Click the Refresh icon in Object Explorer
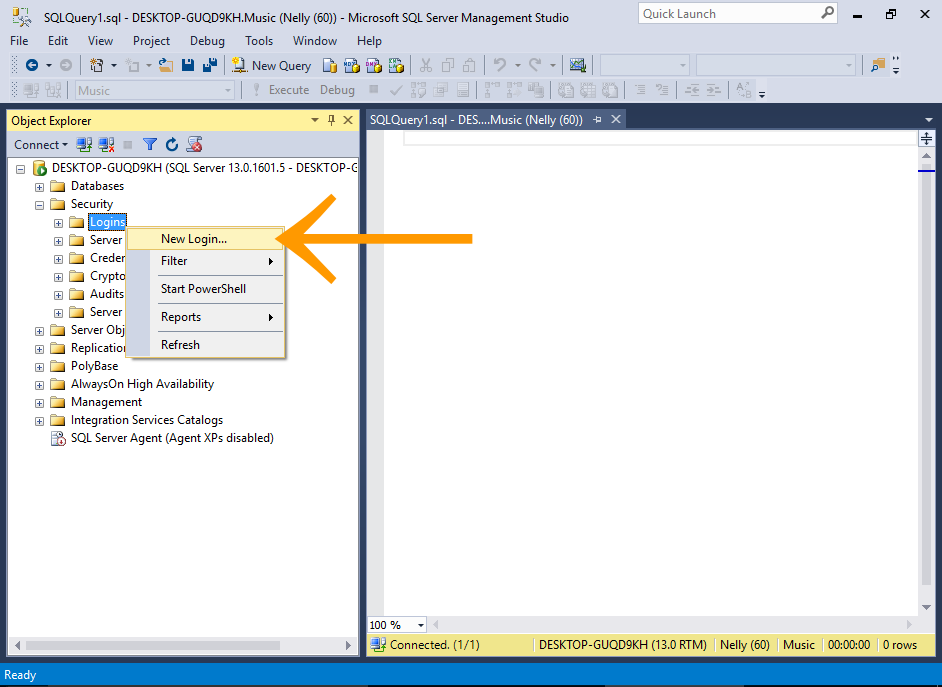The width and height of the screenshot is (942, 687). tap(172, 144)
